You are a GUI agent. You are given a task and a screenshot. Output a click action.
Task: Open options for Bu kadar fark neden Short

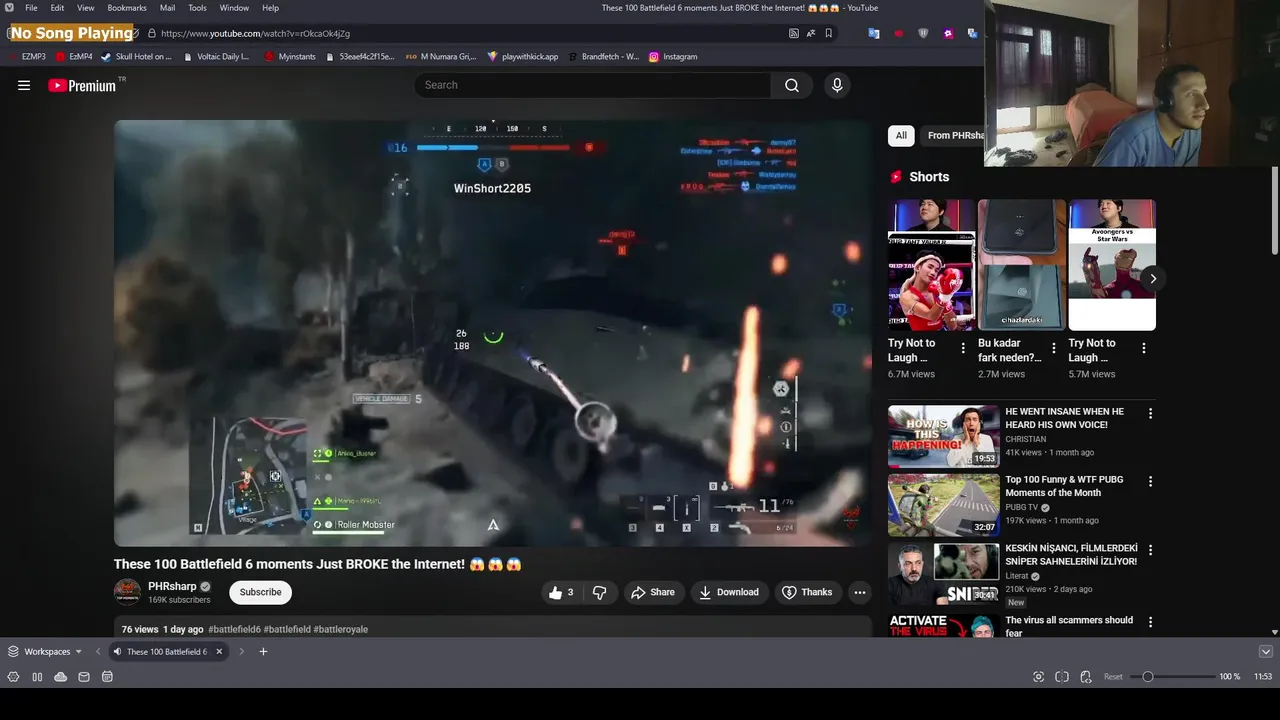pyautogui.click(x=1053, y=349)
